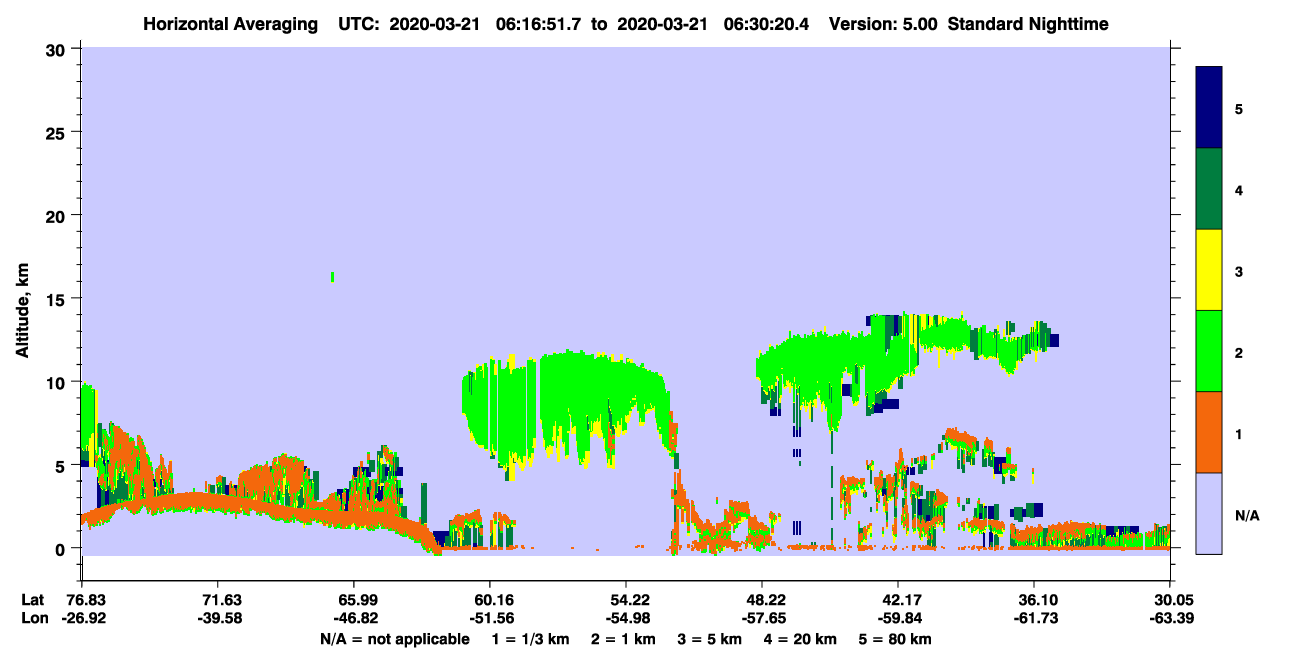Click legend text '4 = 20 km'
Screen dimensions: 1300x667
pos(803,638)
